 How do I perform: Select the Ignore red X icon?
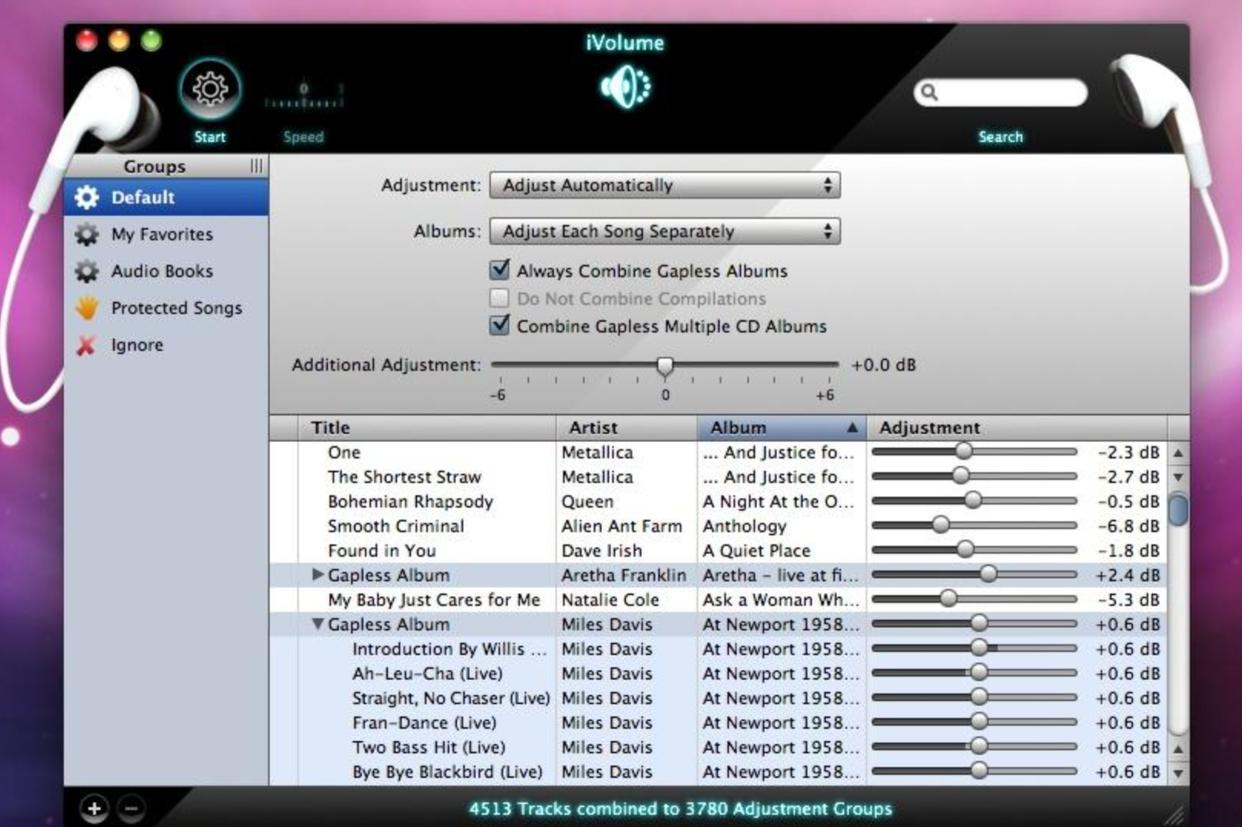(x=87, y=345)
